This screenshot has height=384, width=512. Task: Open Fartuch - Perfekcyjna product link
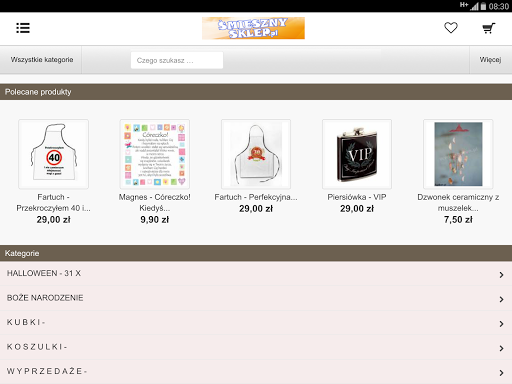coord(256,197)
